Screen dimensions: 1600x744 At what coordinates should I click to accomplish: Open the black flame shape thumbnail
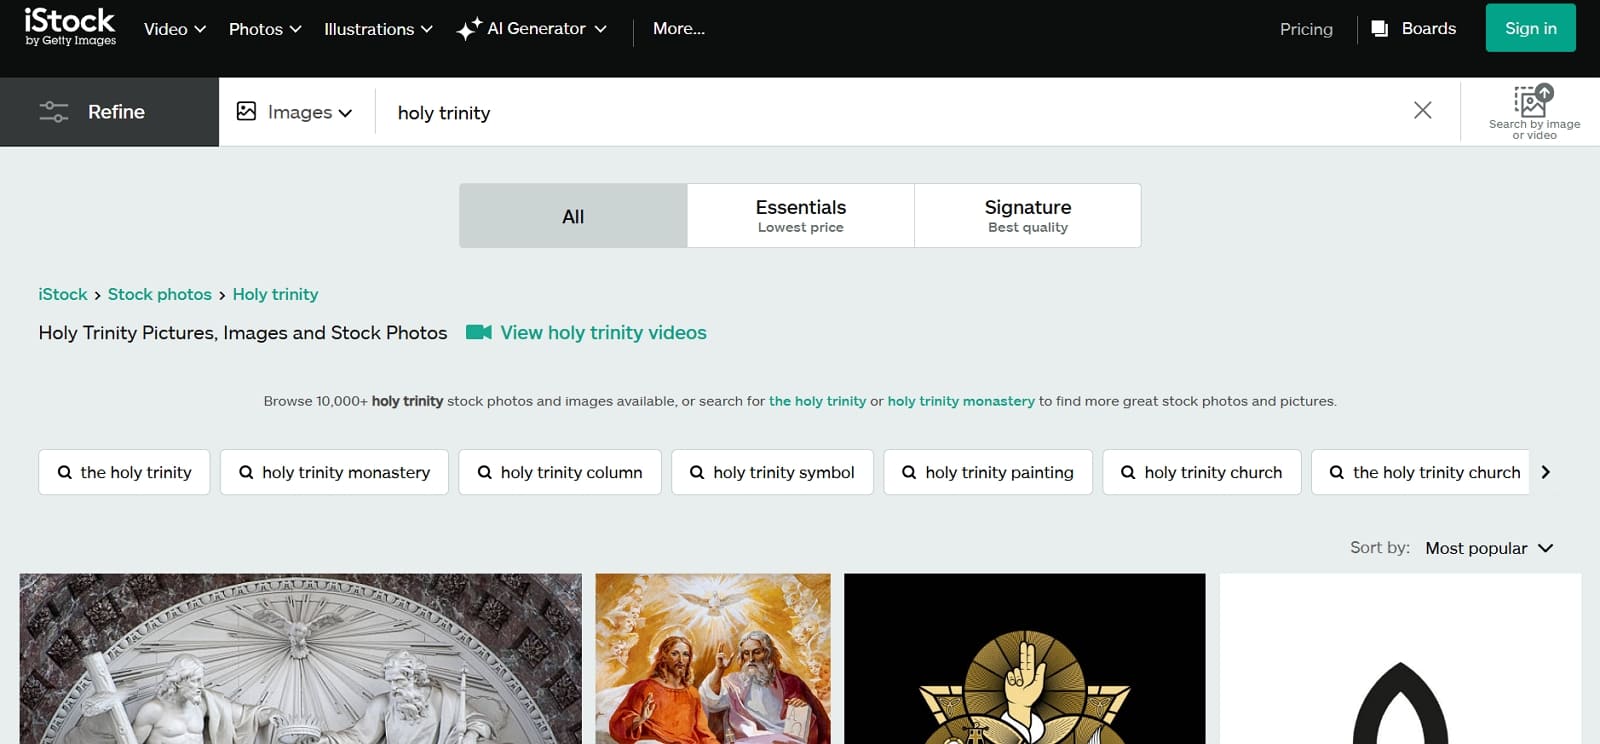coord(1400,659)
